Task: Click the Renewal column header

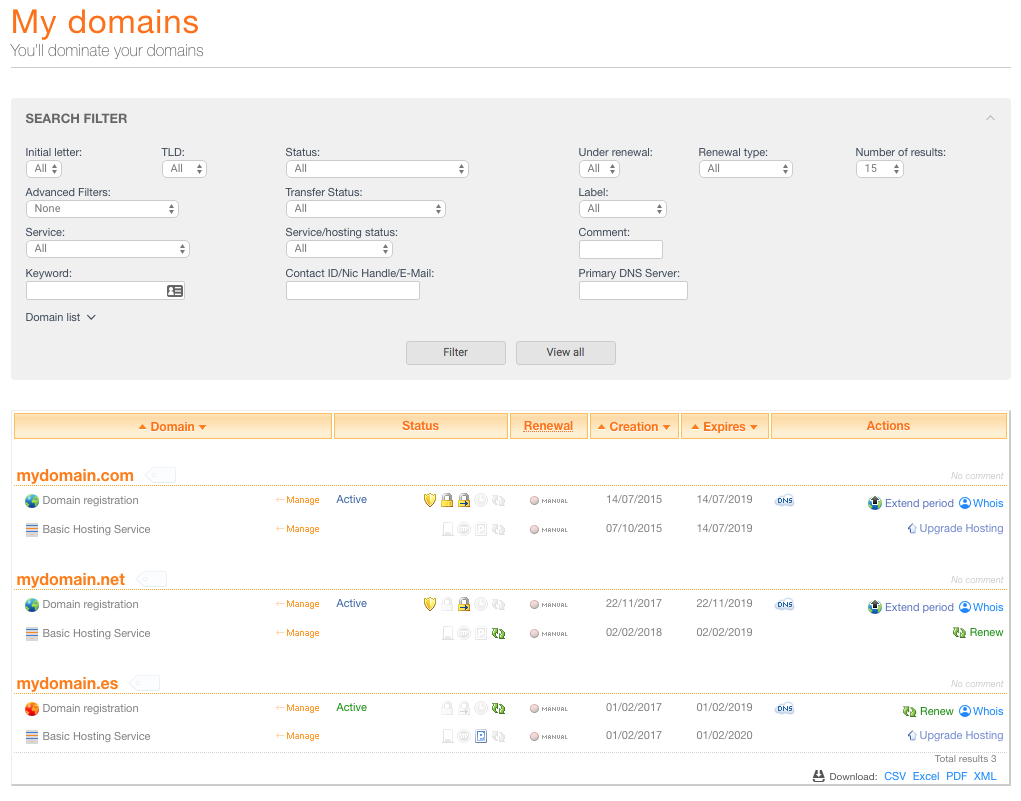Action: click(548, 426)
